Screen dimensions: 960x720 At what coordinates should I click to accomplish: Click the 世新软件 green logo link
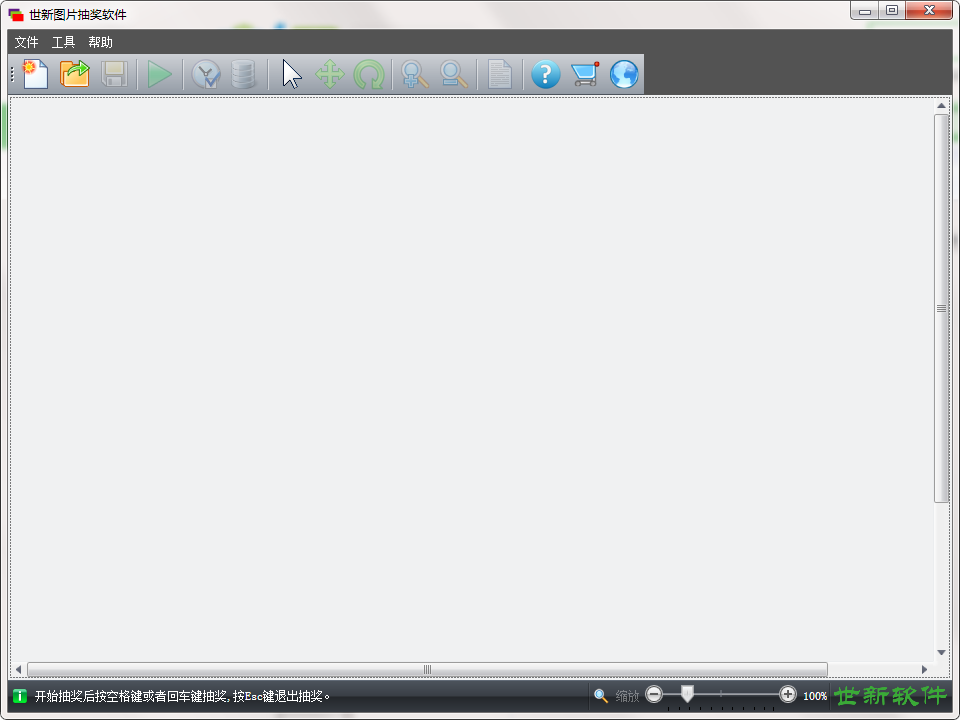tap(891, 696)
